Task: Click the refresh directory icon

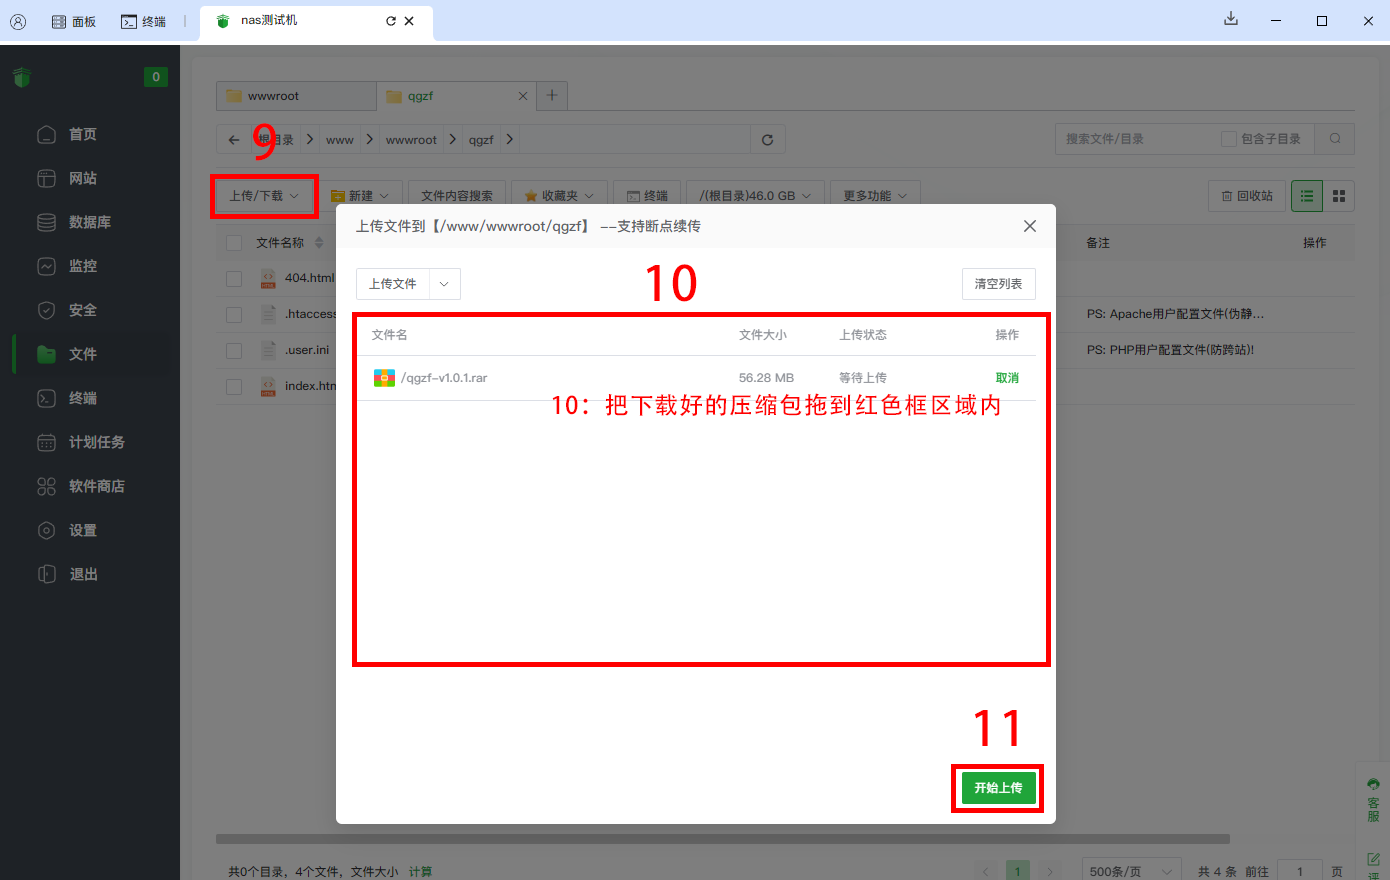Action: pyautogui.click(x=767, y=140)
